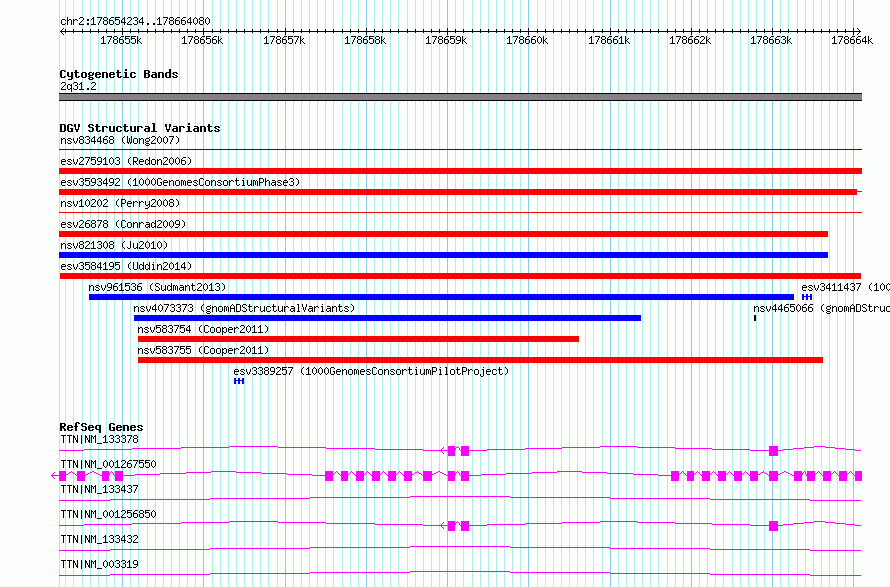Click the red bar of esv3584195

pos(460,276)
